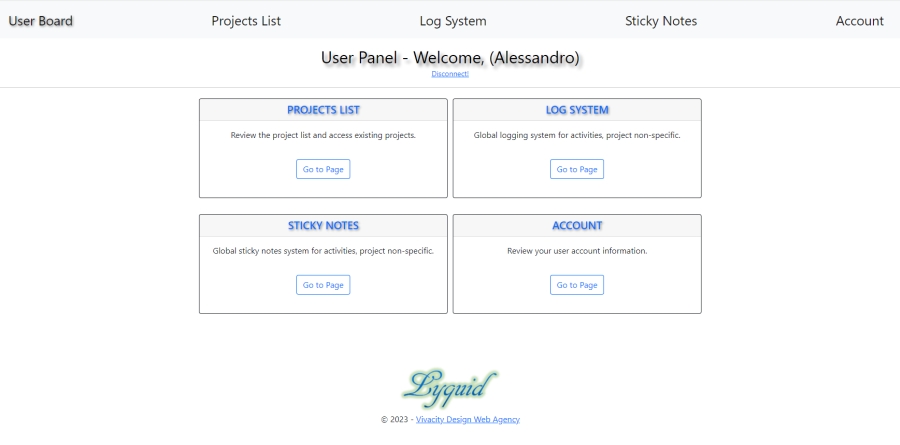
Task: Click the Lyquid logo in the footer
Action: coord(449,388)
